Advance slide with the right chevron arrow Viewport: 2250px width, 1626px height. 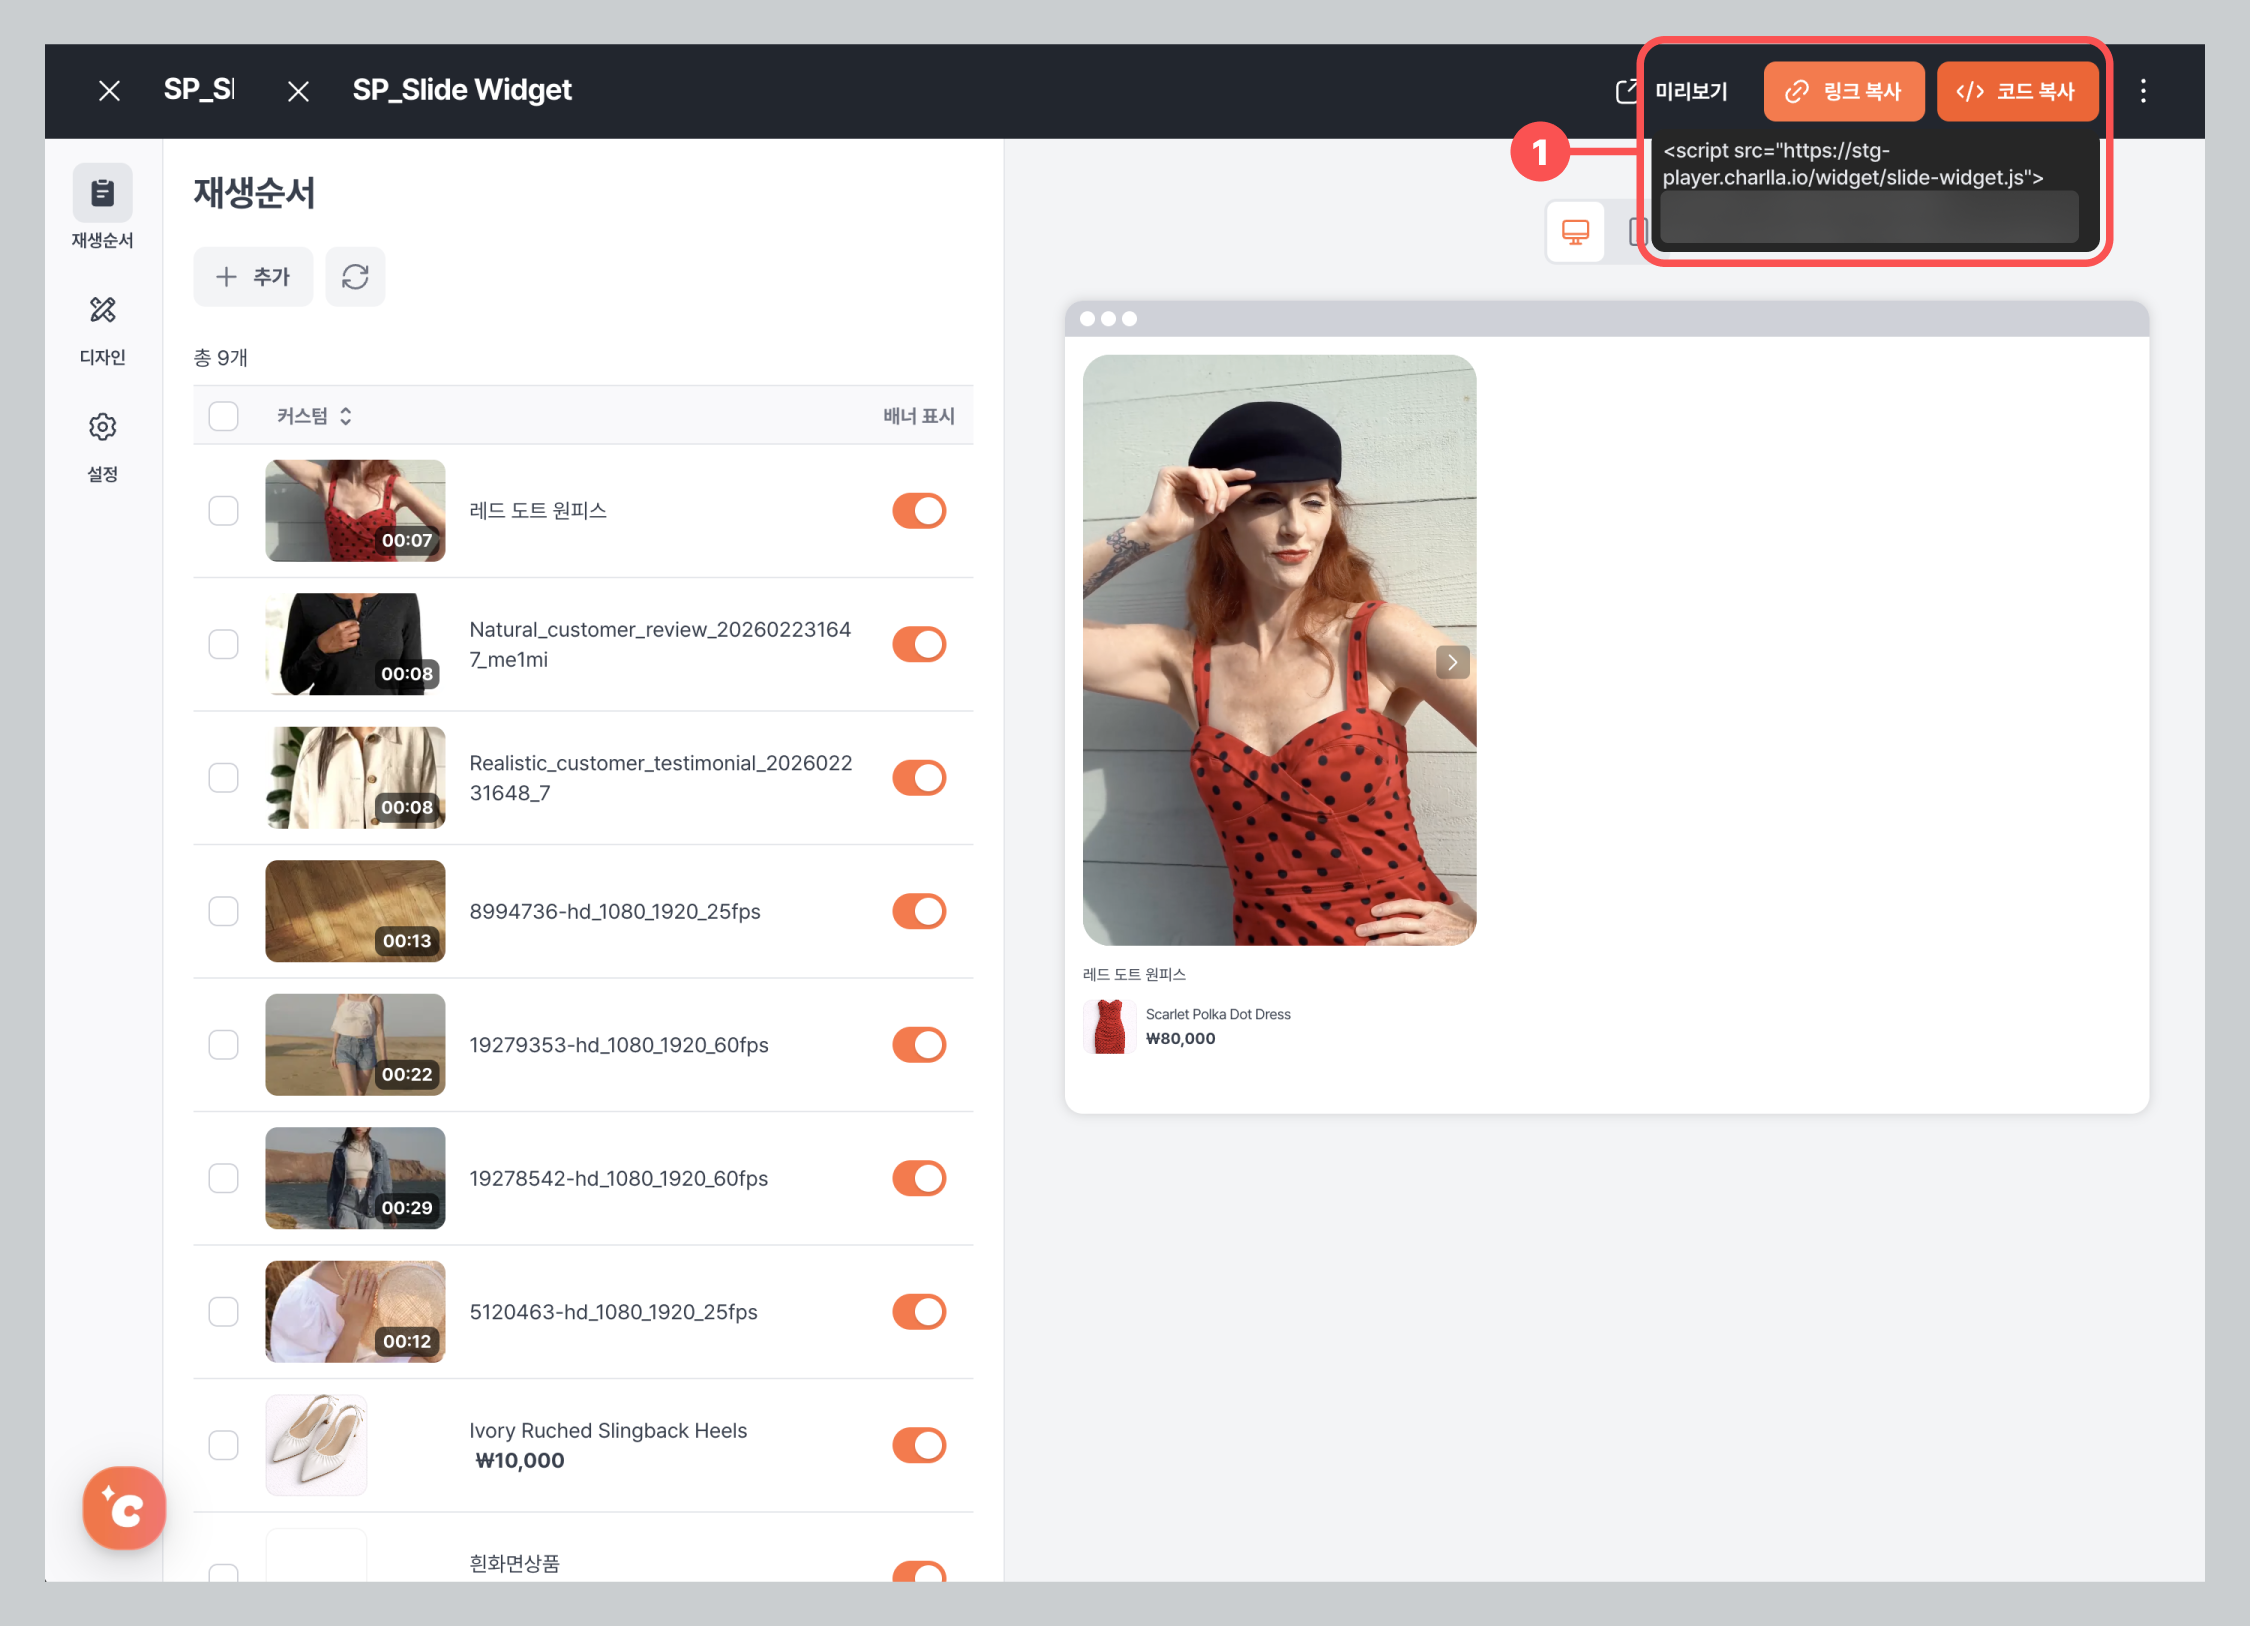[1452, 662]
